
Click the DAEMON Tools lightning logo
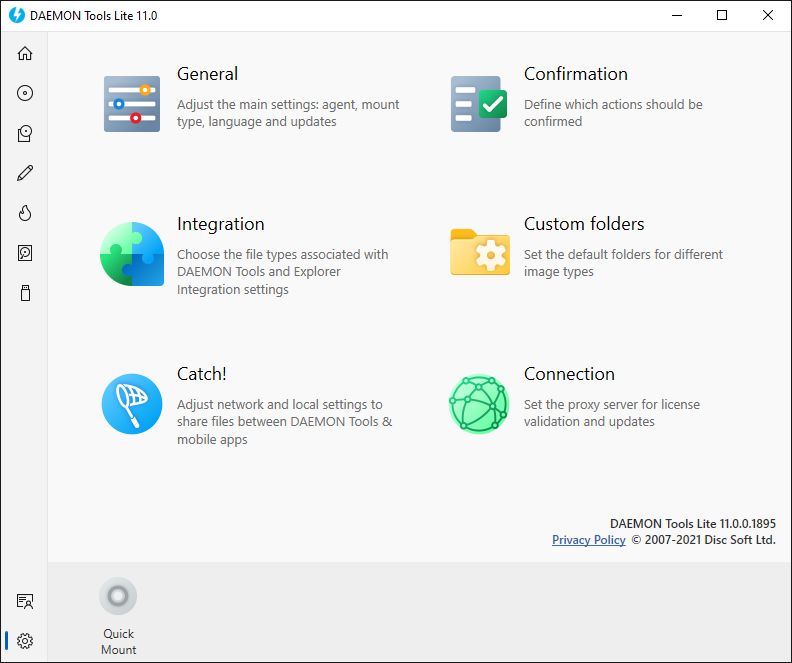(17, 15)
